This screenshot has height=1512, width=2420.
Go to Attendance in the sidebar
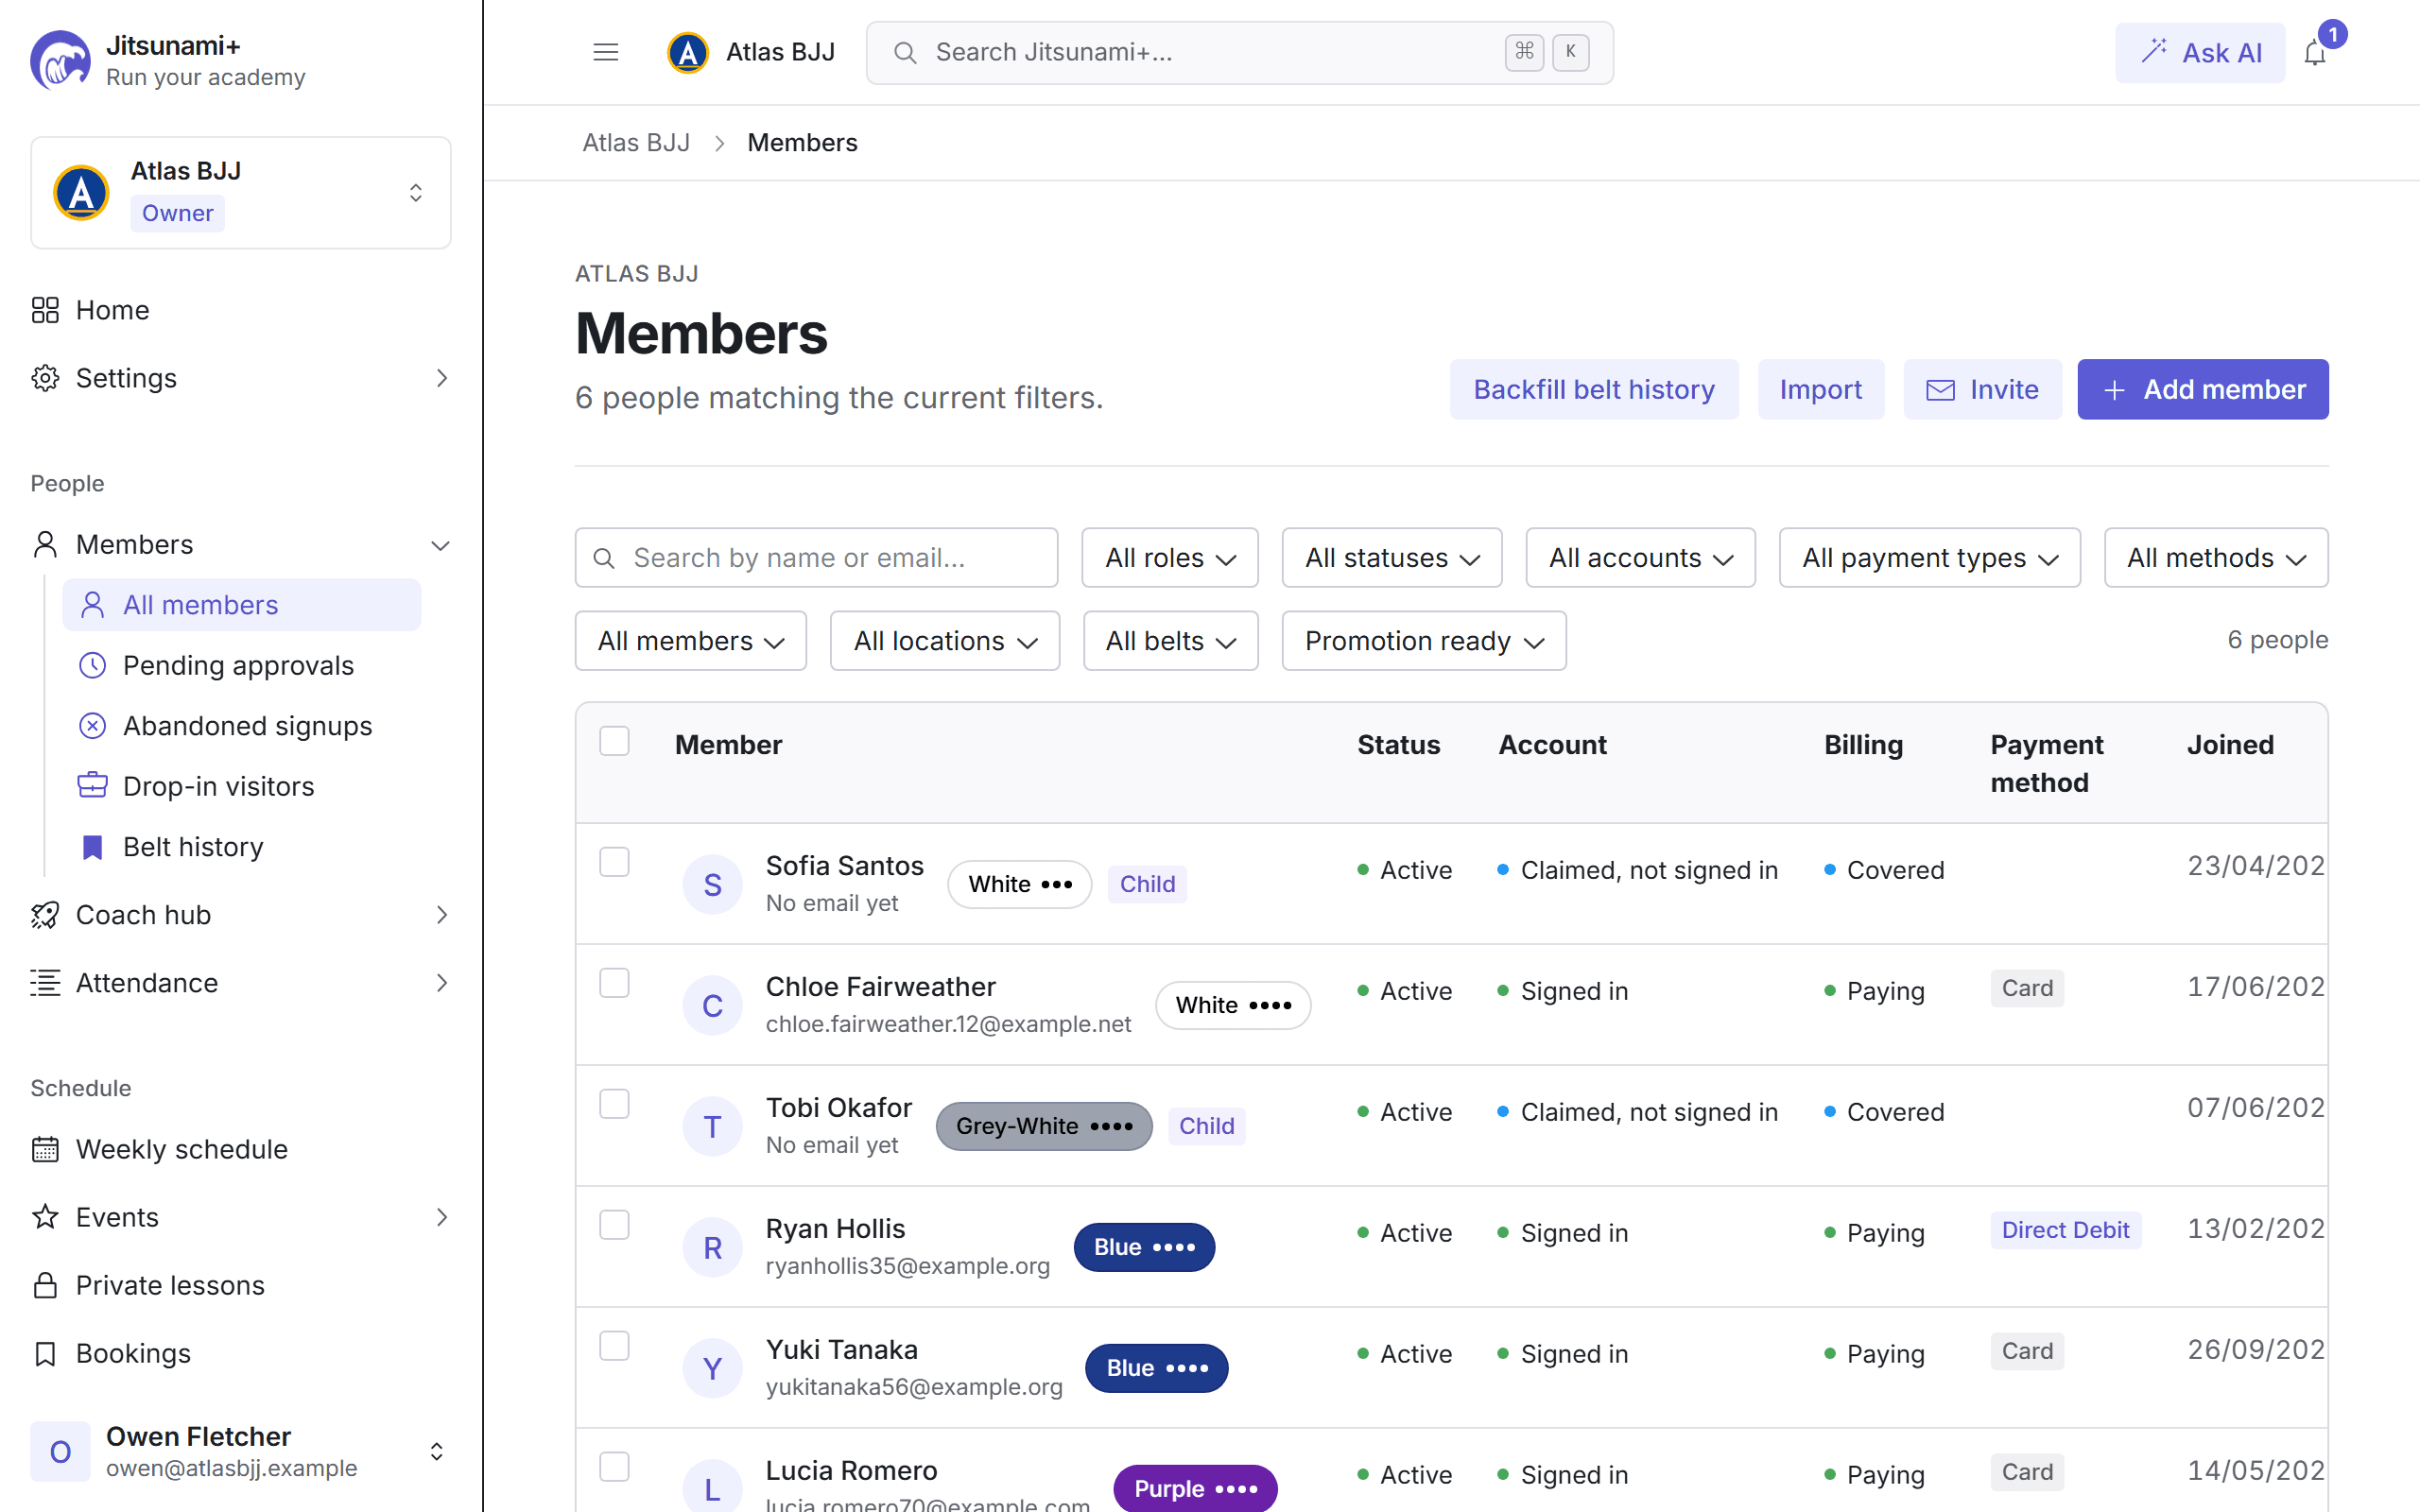tap(240, 983)
